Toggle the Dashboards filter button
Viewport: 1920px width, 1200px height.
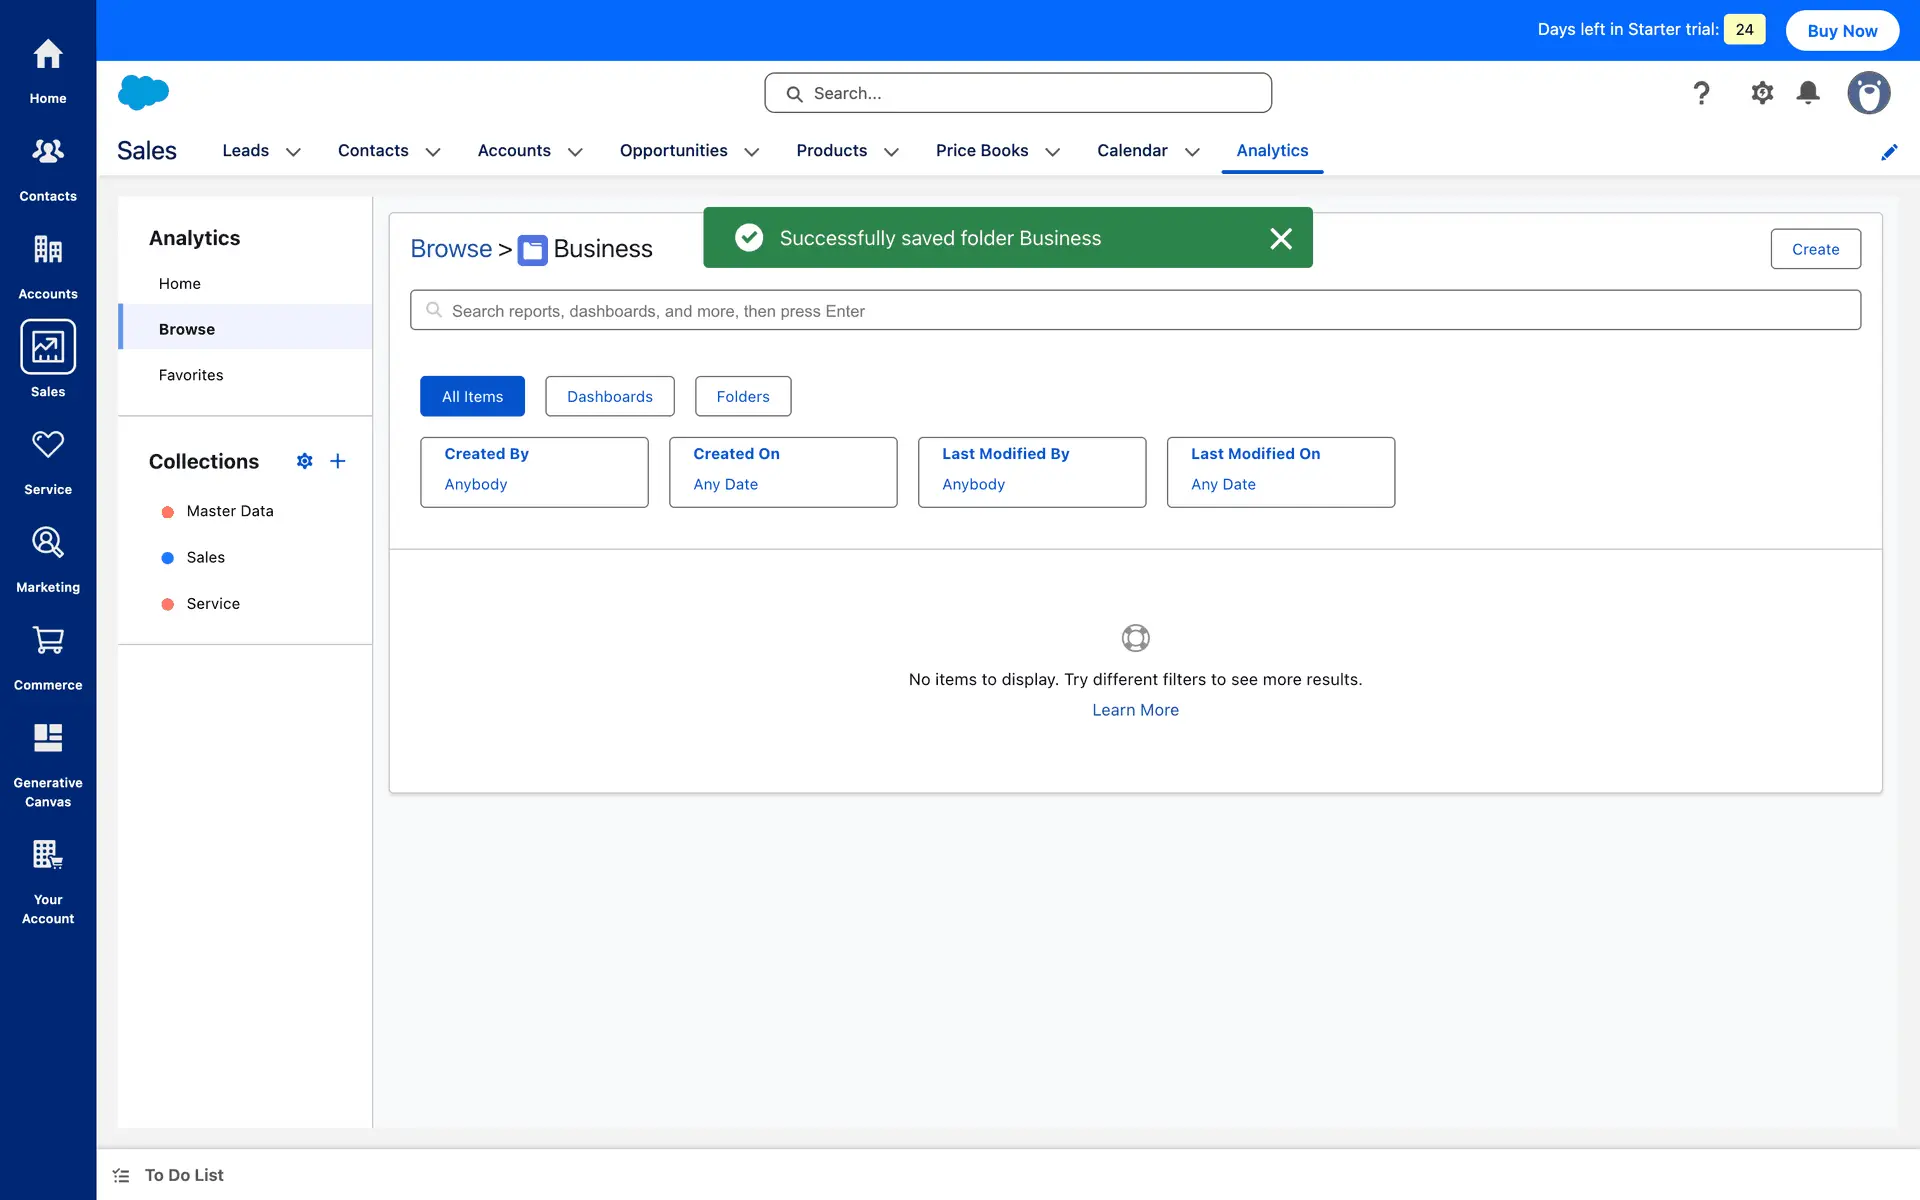pos(609,396)
